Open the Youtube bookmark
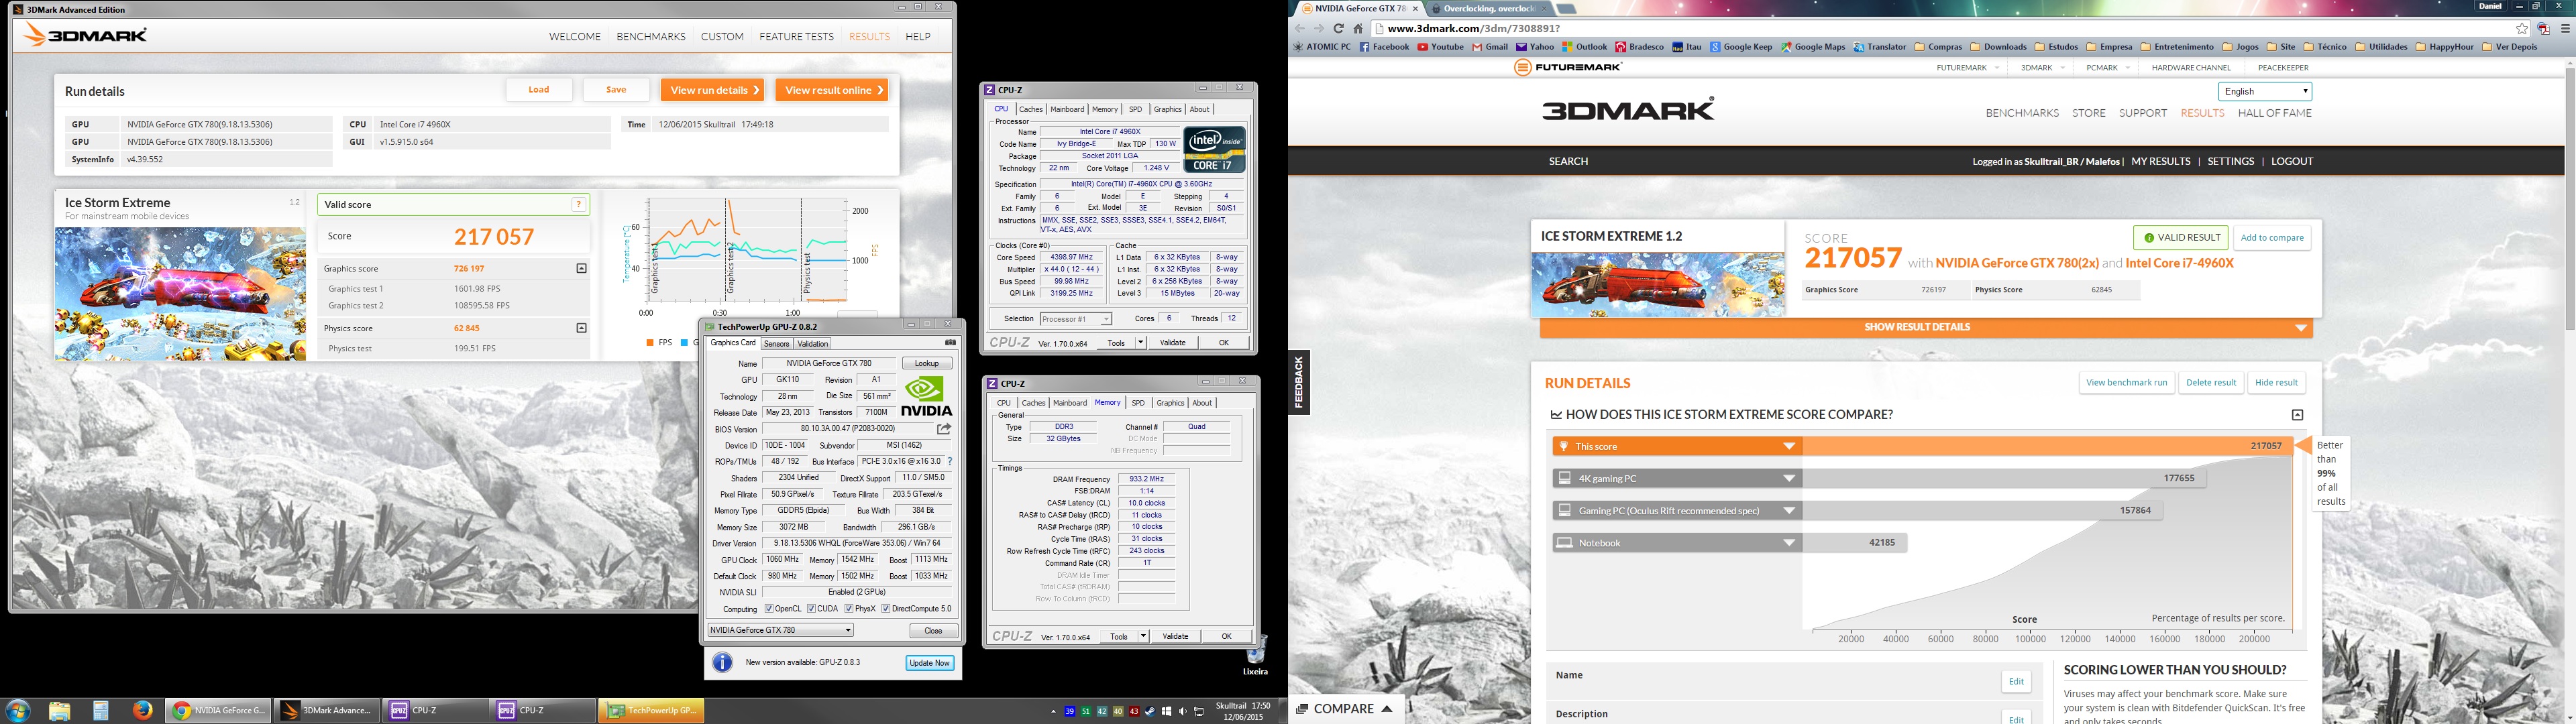 (1440, 47)
